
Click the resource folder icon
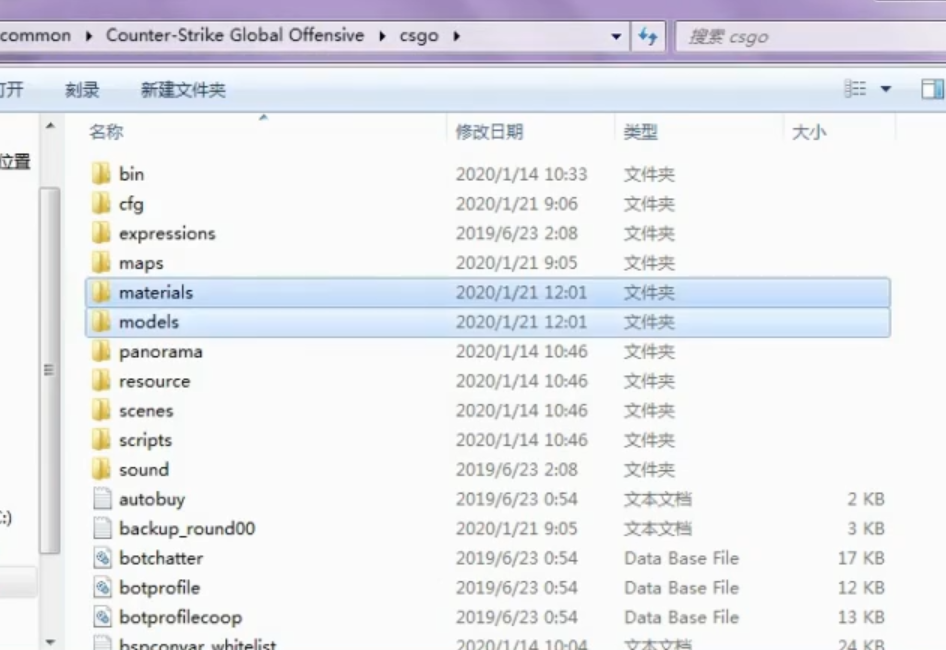point(101,381)
